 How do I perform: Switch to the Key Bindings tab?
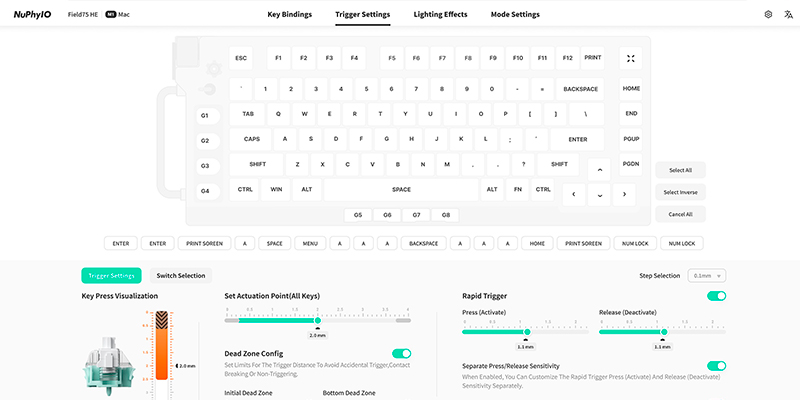[290, 15]
